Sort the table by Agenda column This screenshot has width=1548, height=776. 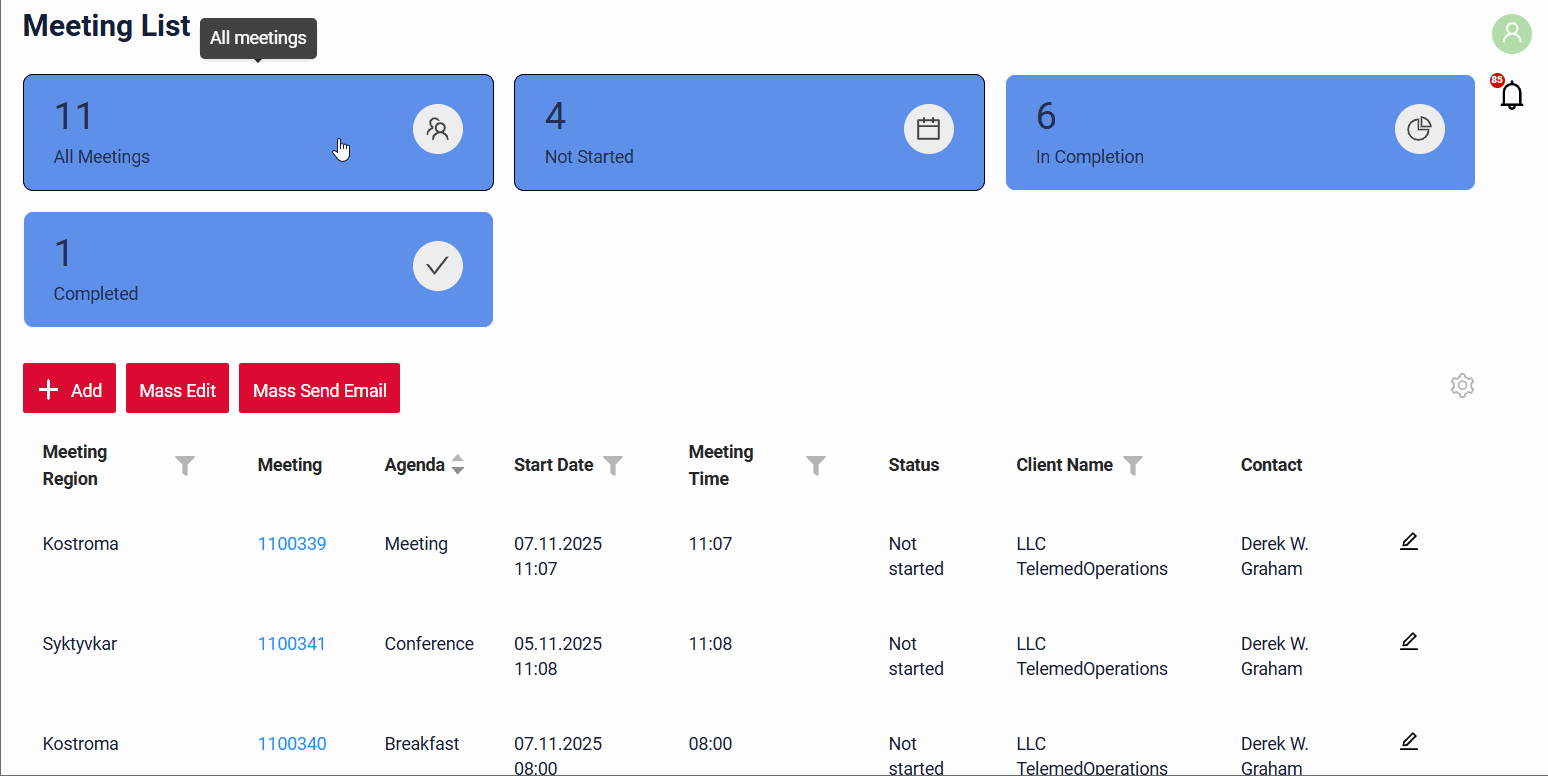tap(457, 465)
